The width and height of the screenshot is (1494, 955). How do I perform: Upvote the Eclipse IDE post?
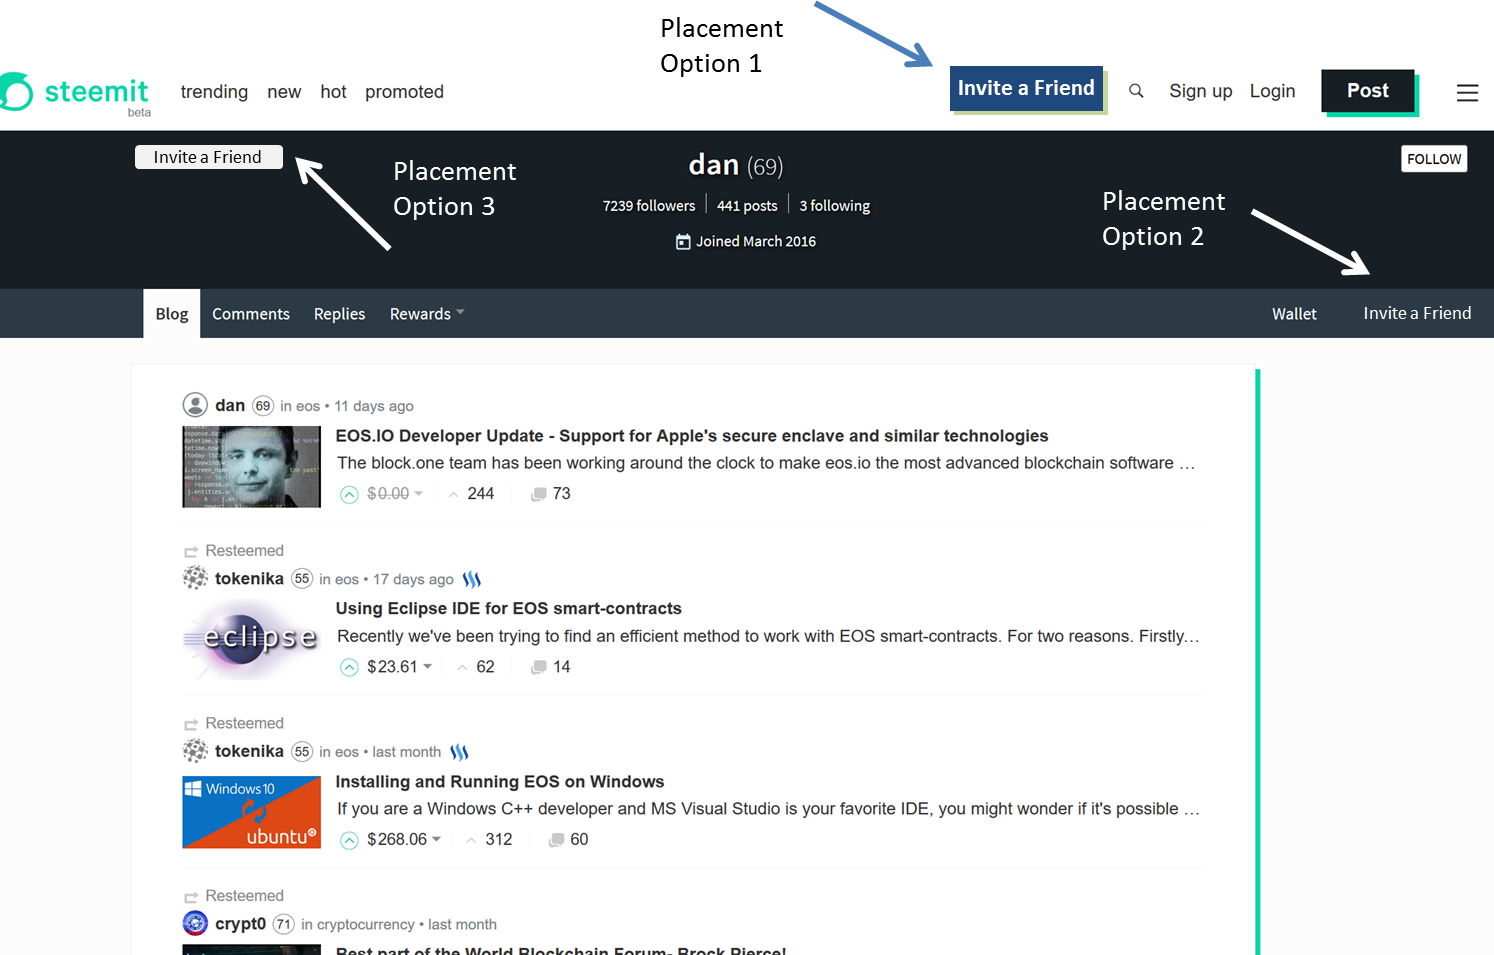[x=349, y=667]
